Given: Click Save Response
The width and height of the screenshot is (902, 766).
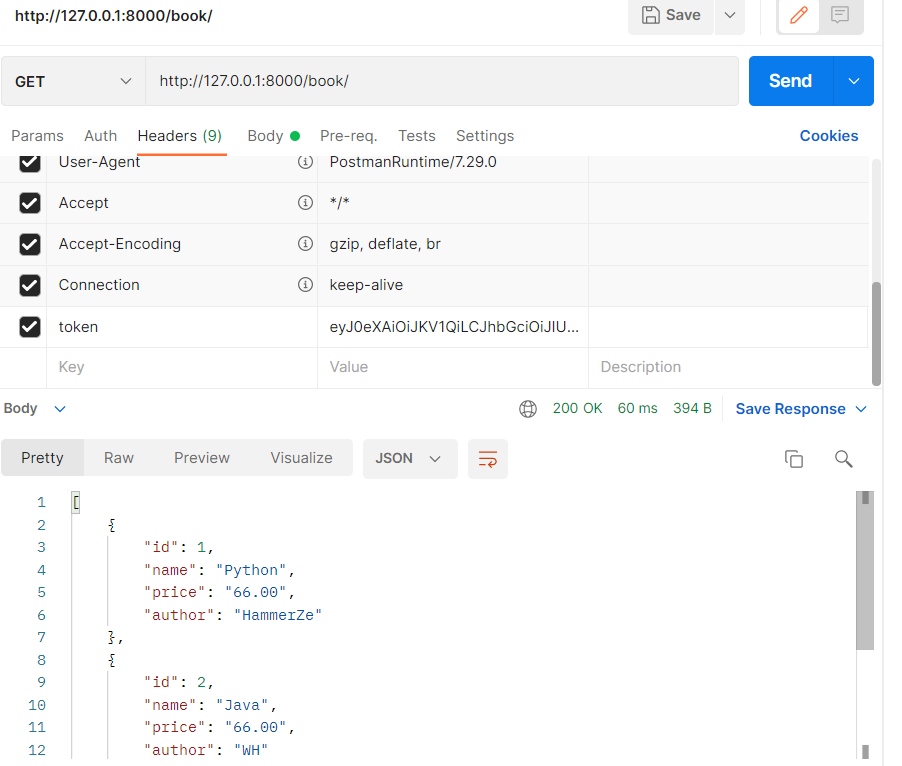Looking at the screenshot, I should click(x=790, y=409).
